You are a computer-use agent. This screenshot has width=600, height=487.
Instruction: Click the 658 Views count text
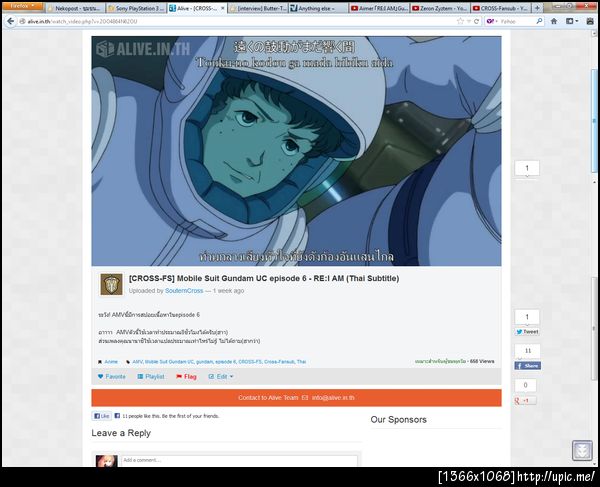482,361
